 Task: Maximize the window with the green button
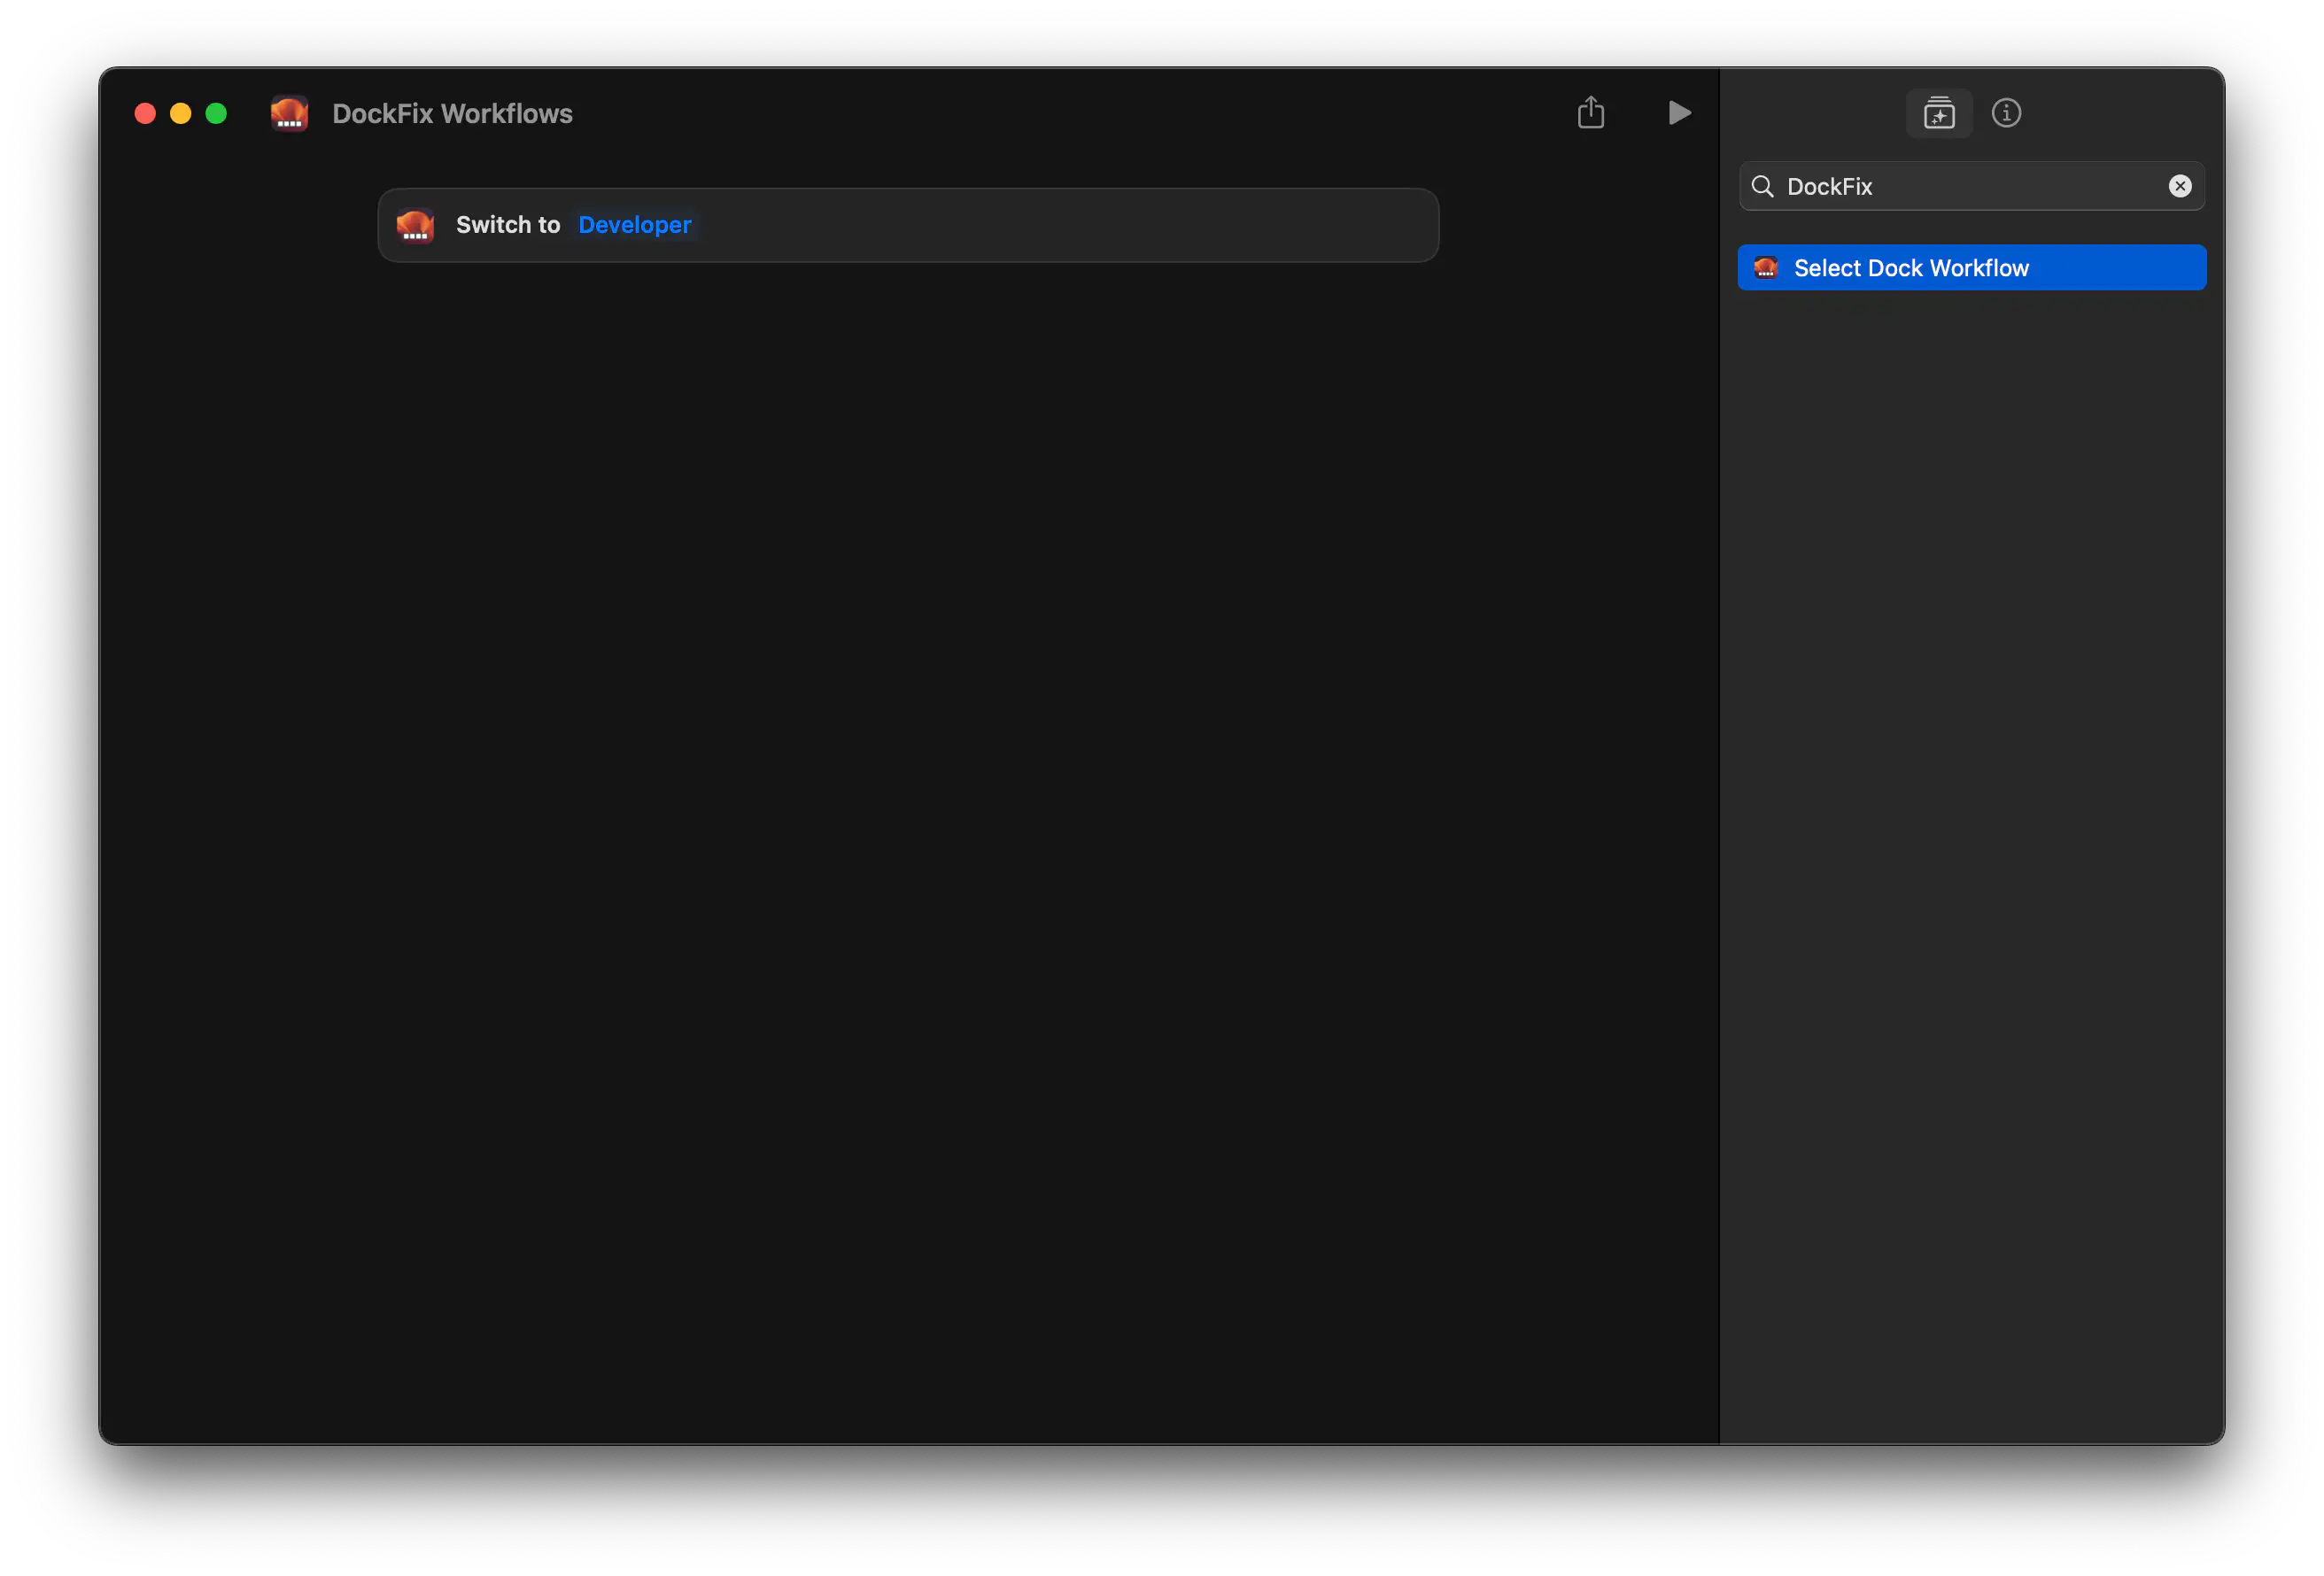[216, 114]
